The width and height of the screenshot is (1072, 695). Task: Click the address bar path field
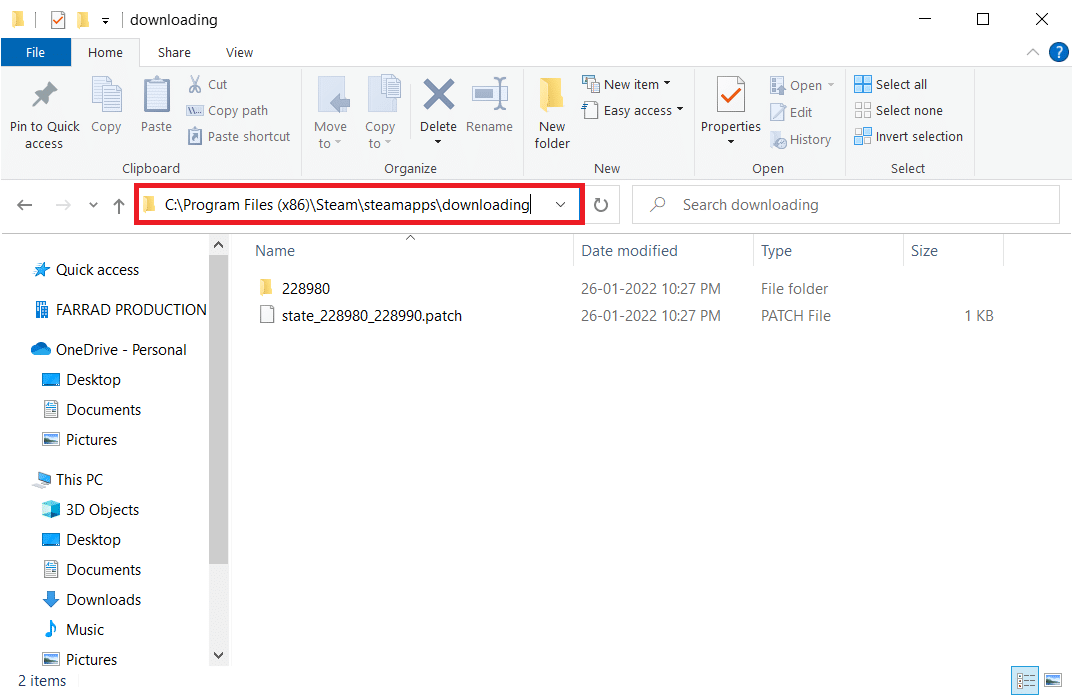pos(347,204)
